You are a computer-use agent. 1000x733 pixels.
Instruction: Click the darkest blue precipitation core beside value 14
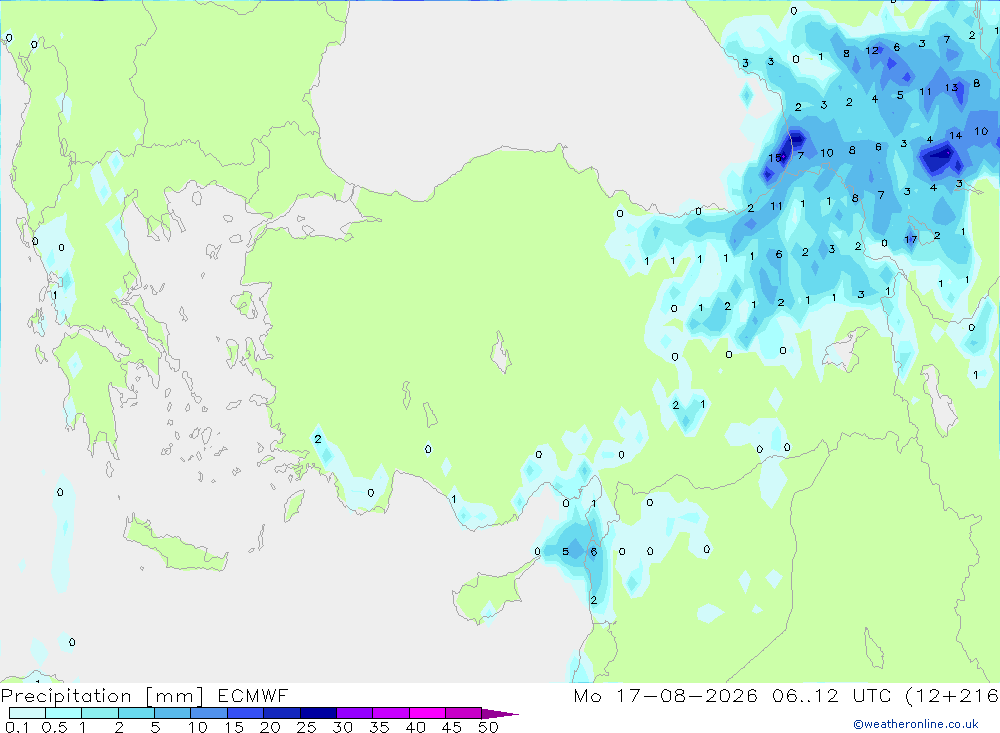pyautogui.click(x=938, y=157)
